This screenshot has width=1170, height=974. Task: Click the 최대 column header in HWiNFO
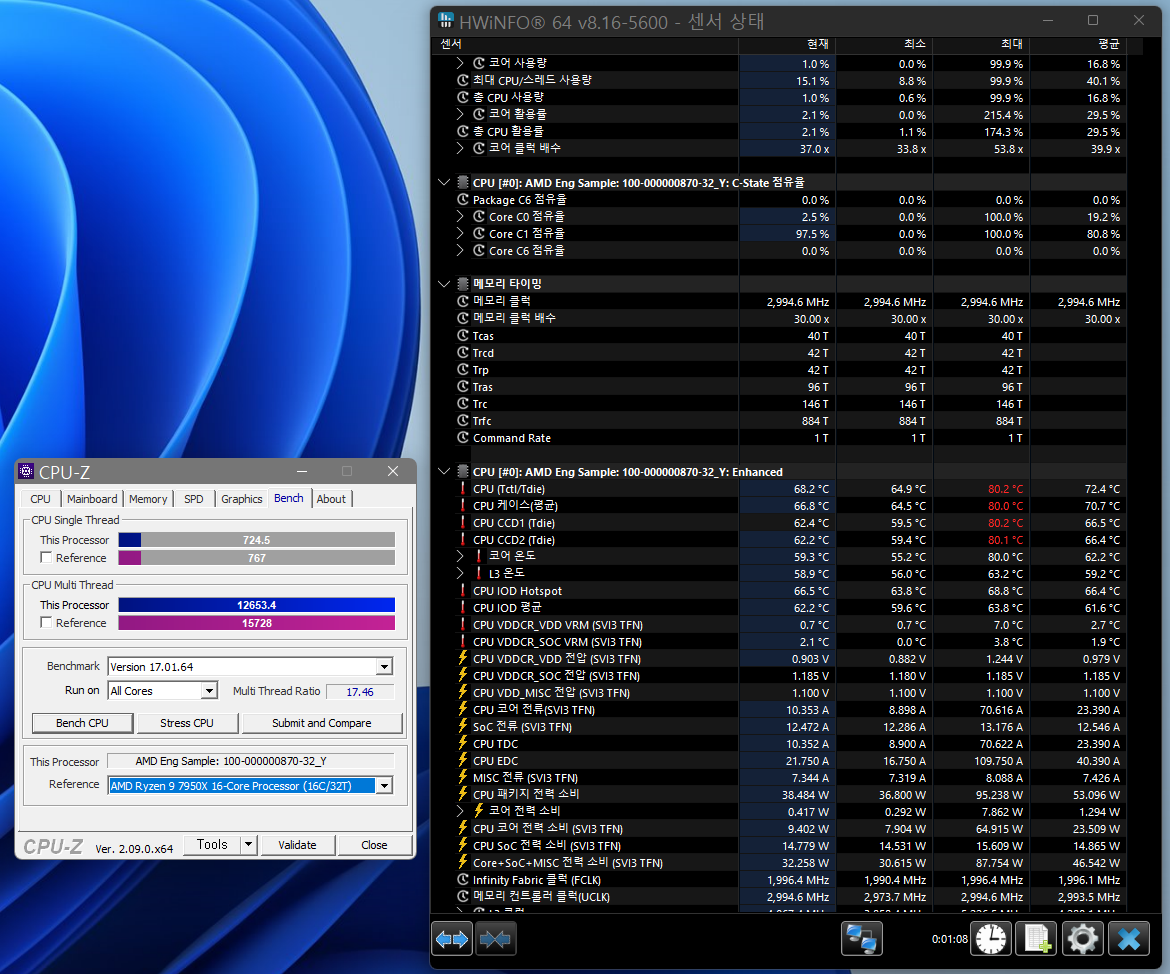[x=981, y=44]
